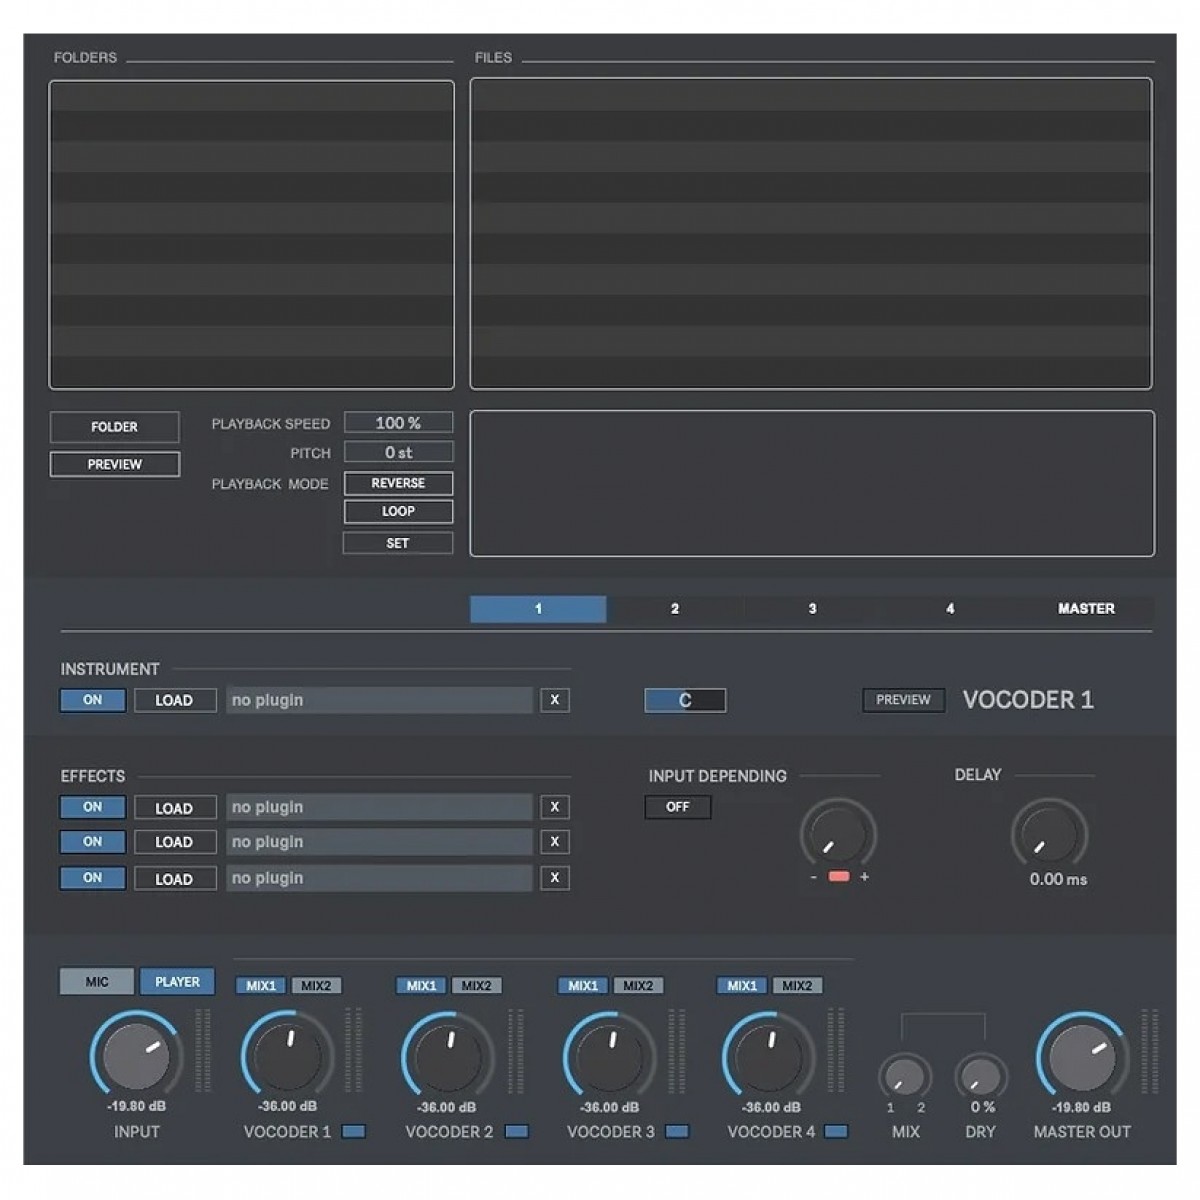Toggle the blue indicator next to Vocoder 3
This screenshot has width=1200, height=1200.
[x=677, y=1132]
